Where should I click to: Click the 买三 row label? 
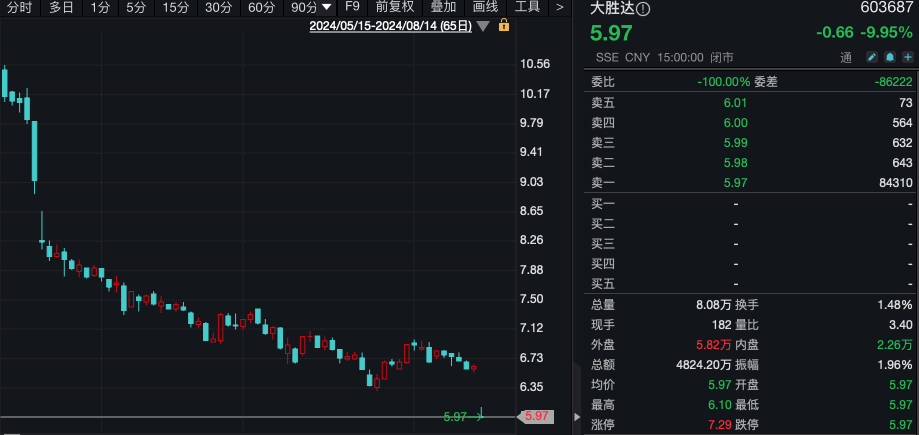[x=603, y=243]
